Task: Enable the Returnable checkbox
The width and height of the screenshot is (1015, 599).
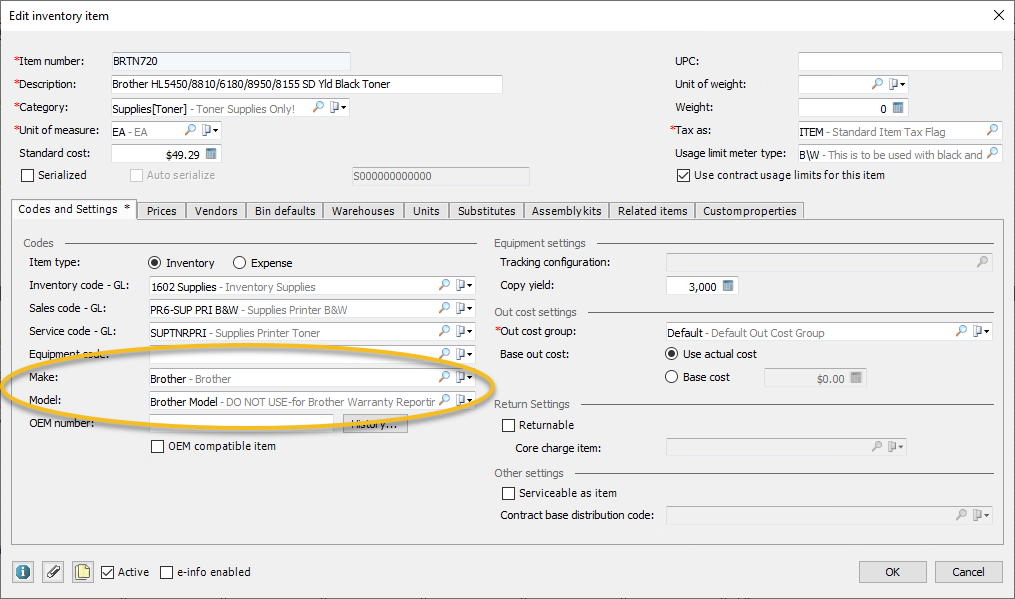Action: pyautogui.click(x=509, y=425)
